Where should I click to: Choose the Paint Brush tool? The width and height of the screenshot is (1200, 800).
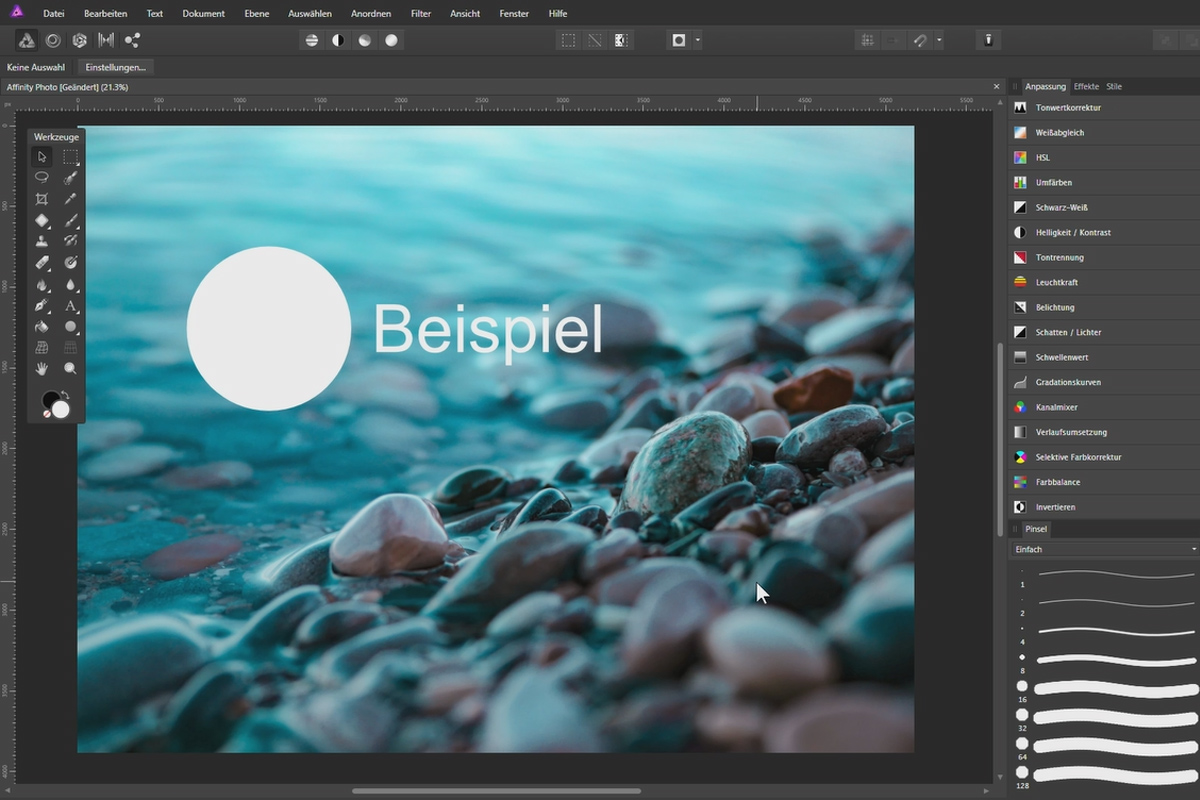71,220
